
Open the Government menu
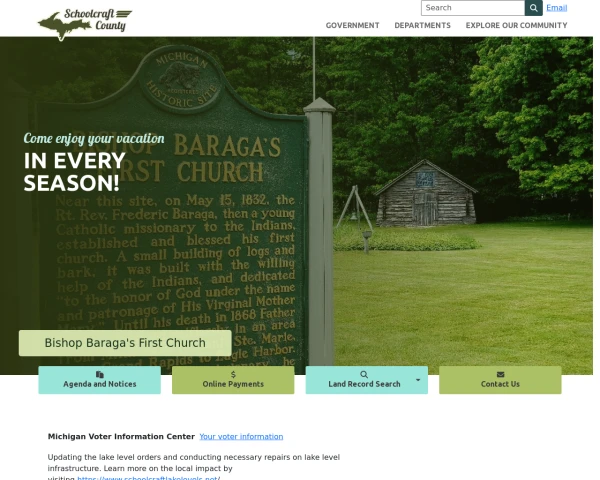(x=352, y=25)
